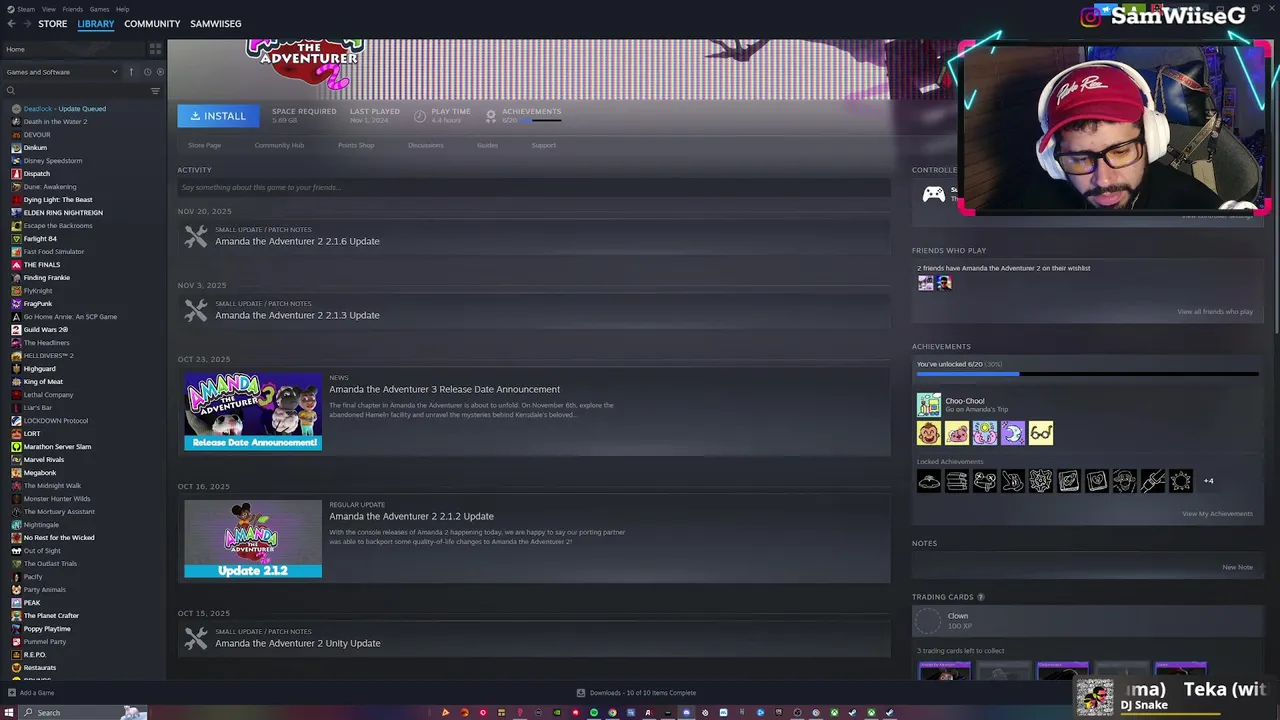Open the Help menu

coord(122,9)
